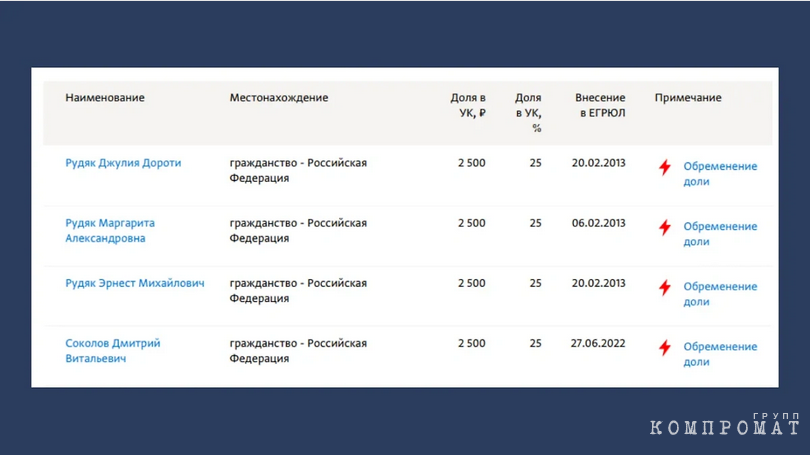The width and height of the screenshot is (810, 455).
Task: Open Соколов Дмитрий Витальевич profile link
Action: click(113, 351)
